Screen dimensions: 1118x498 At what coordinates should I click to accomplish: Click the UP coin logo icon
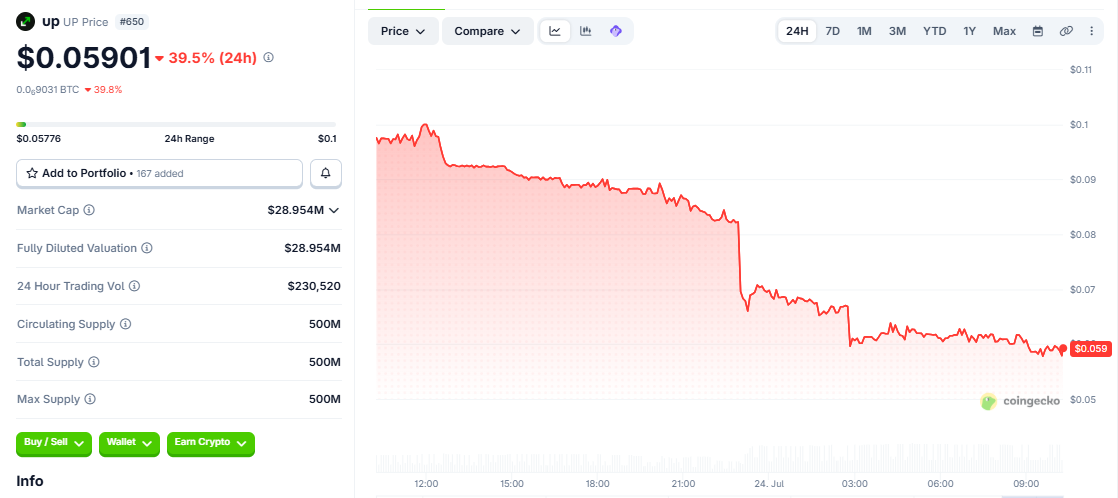[x=26, y=21]
